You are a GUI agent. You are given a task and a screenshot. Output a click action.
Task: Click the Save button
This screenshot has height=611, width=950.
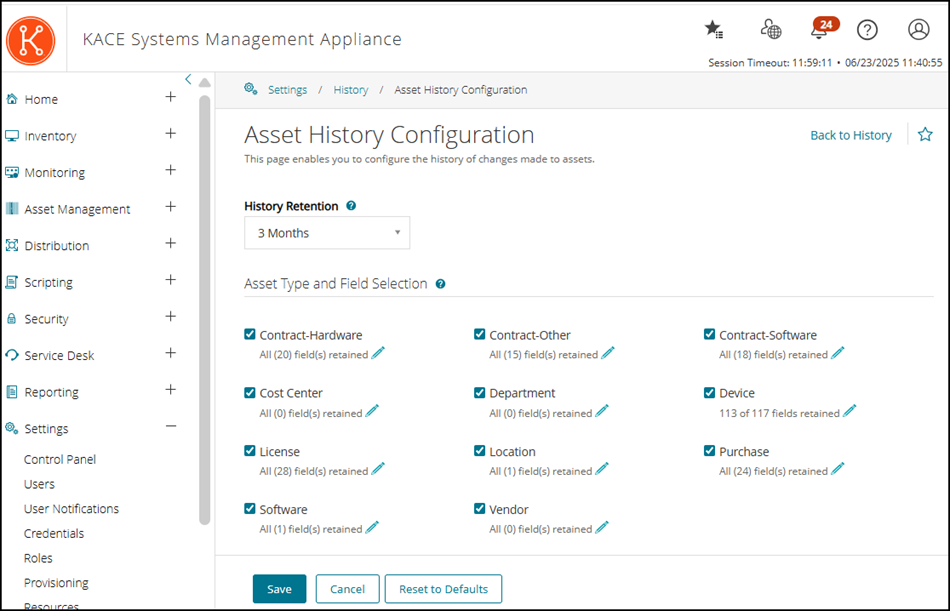click(x=279, y=589)
